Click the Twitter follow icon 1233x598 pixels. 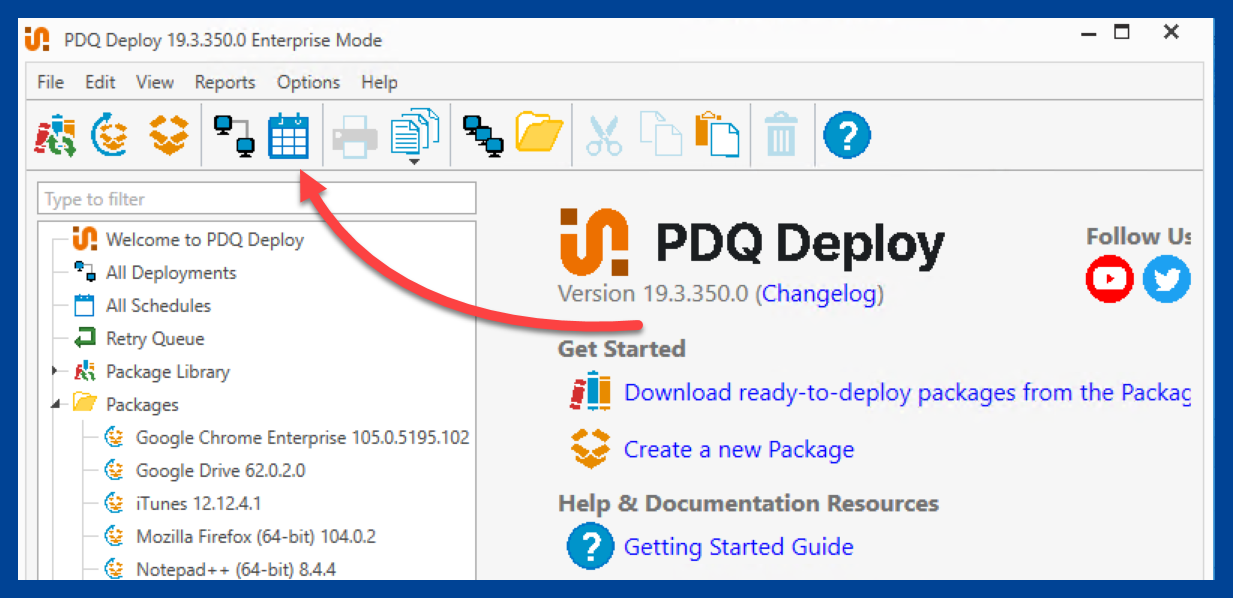[1166, 278]
